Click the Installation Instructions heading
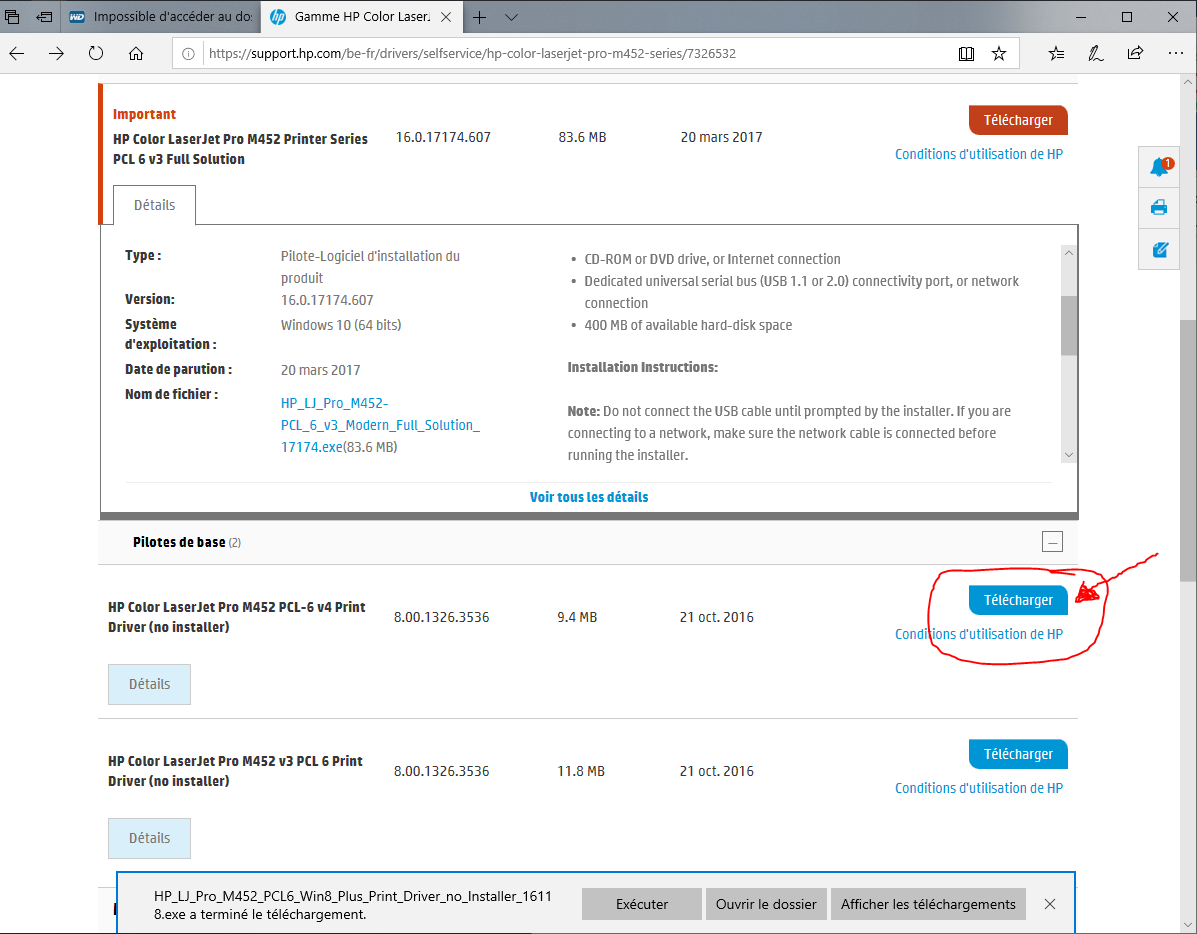1197x934 pixels. coord(643,367)
